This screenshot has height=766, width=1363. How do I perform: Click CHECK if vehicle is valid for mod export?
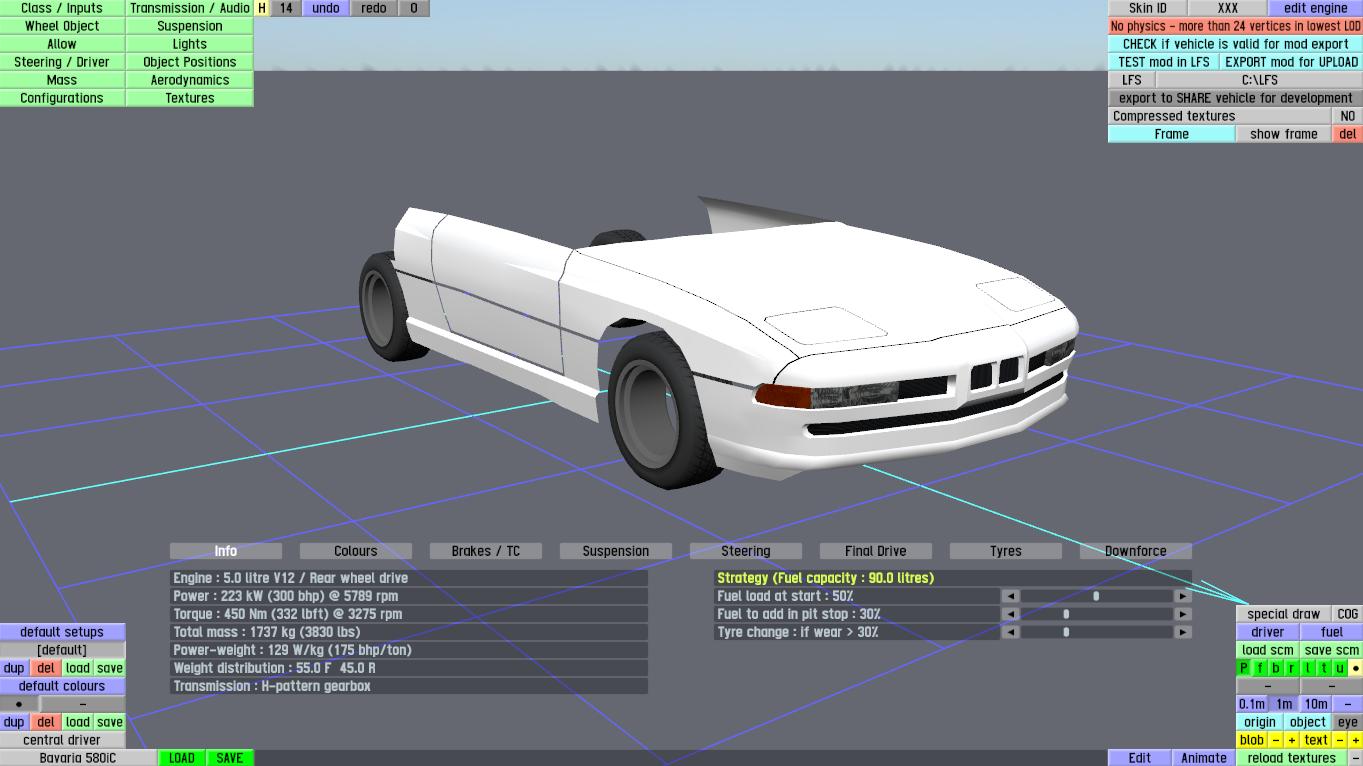(1235, 44)
